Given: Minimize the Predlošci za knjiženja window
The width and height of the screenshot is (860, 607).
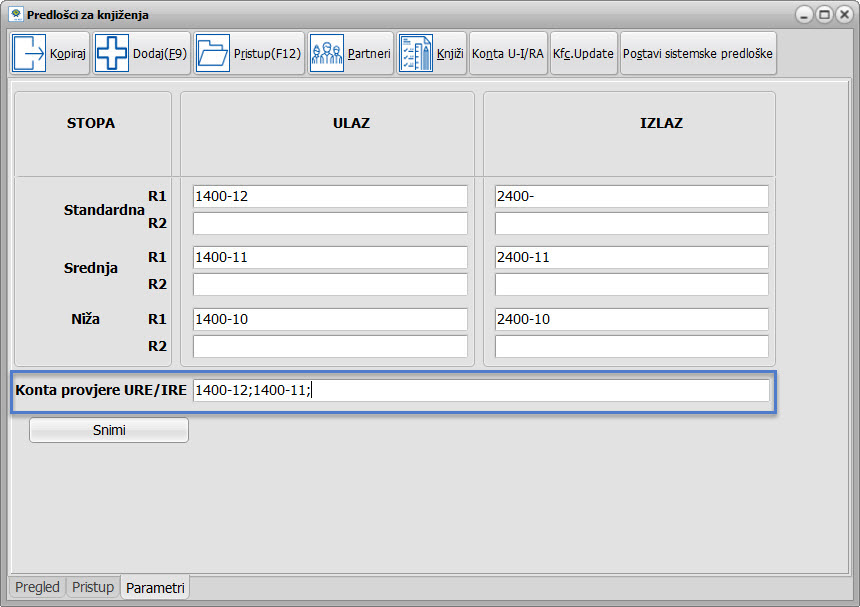Looking at the screenshot, I should (804, 15).
